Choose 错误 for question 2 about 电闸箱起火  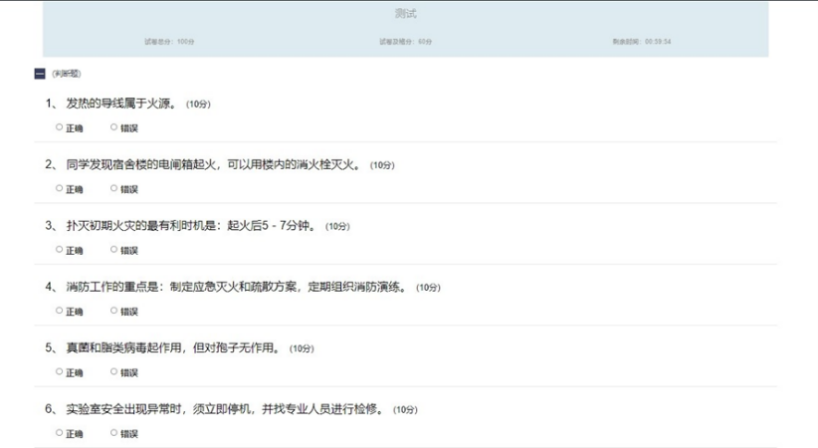pyautogui.click(x=114, y=188)
